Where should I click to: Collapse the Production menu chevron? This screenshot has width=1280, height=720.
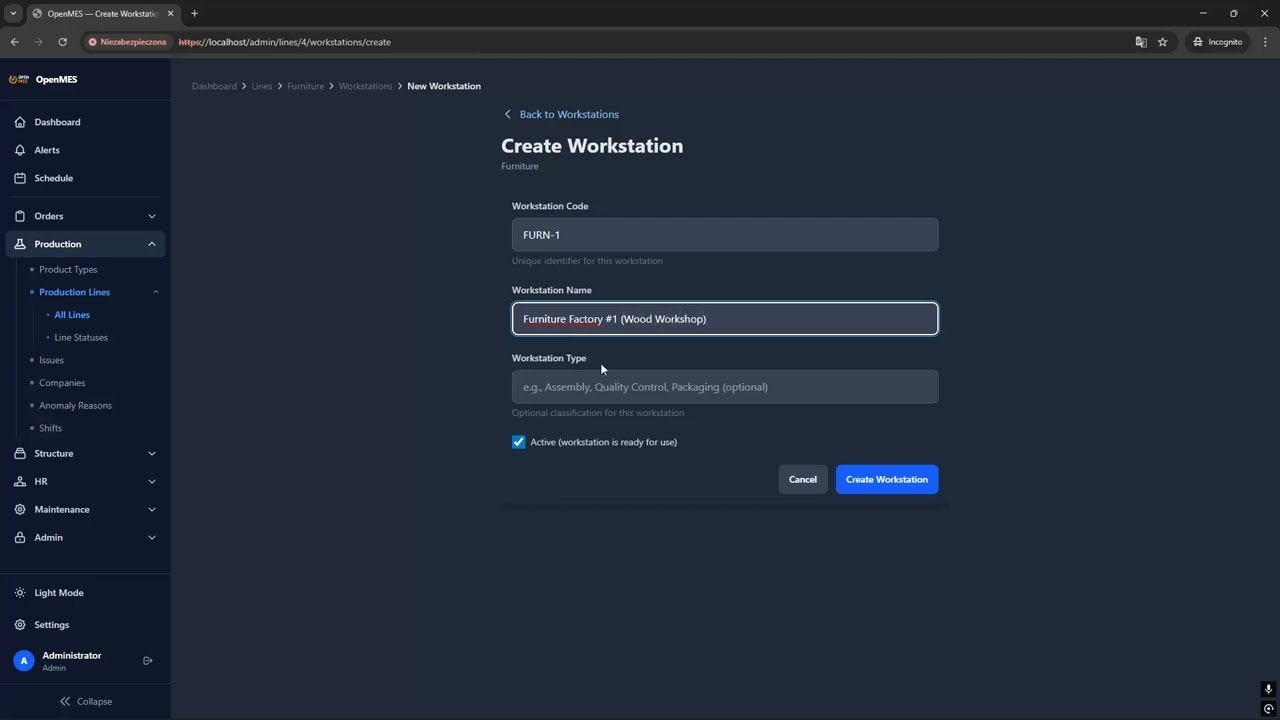pos(152,244)
